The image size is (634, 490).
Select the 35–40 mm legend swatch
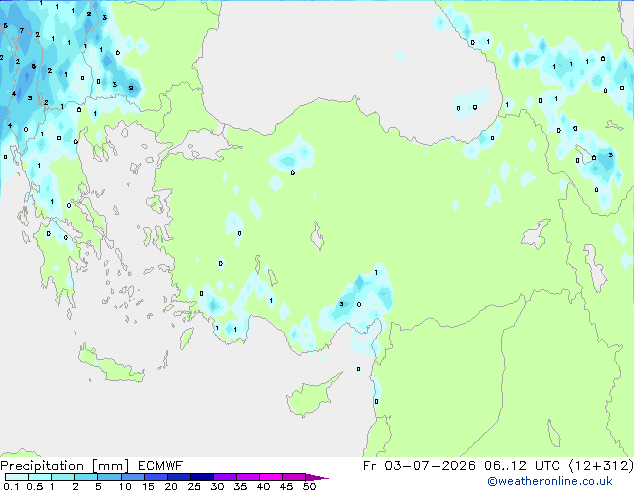[247, 477]
